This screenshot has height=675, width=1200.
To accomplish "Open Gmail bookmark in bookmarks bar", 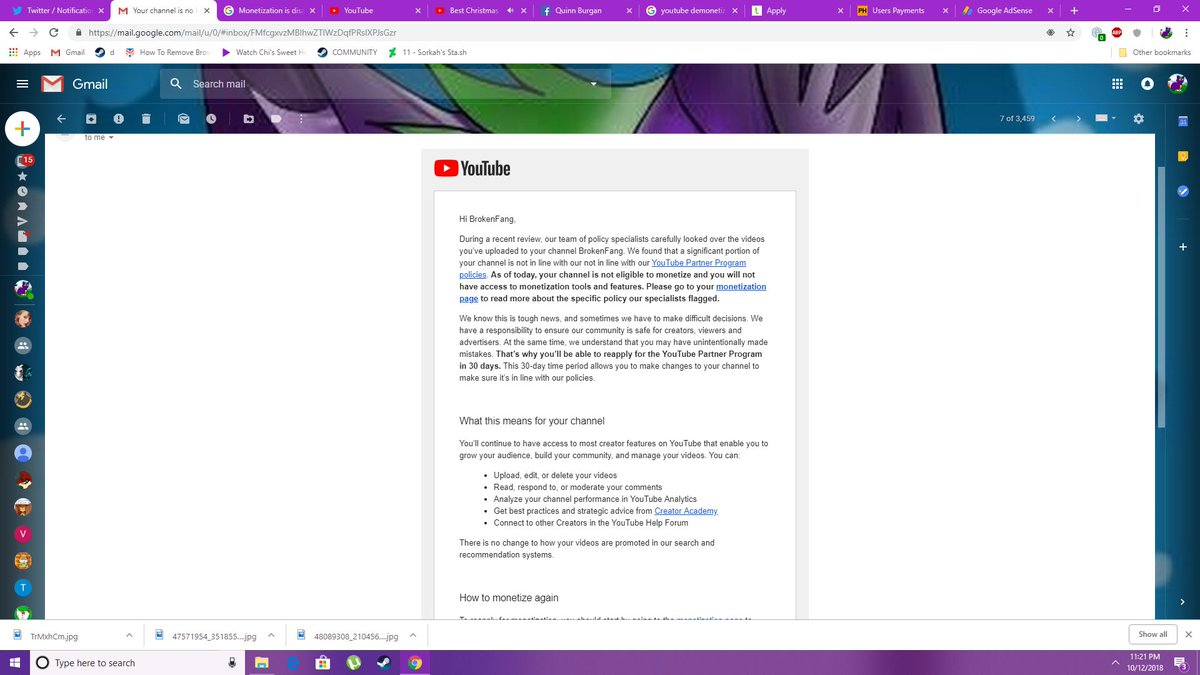I will click(68, 52).
